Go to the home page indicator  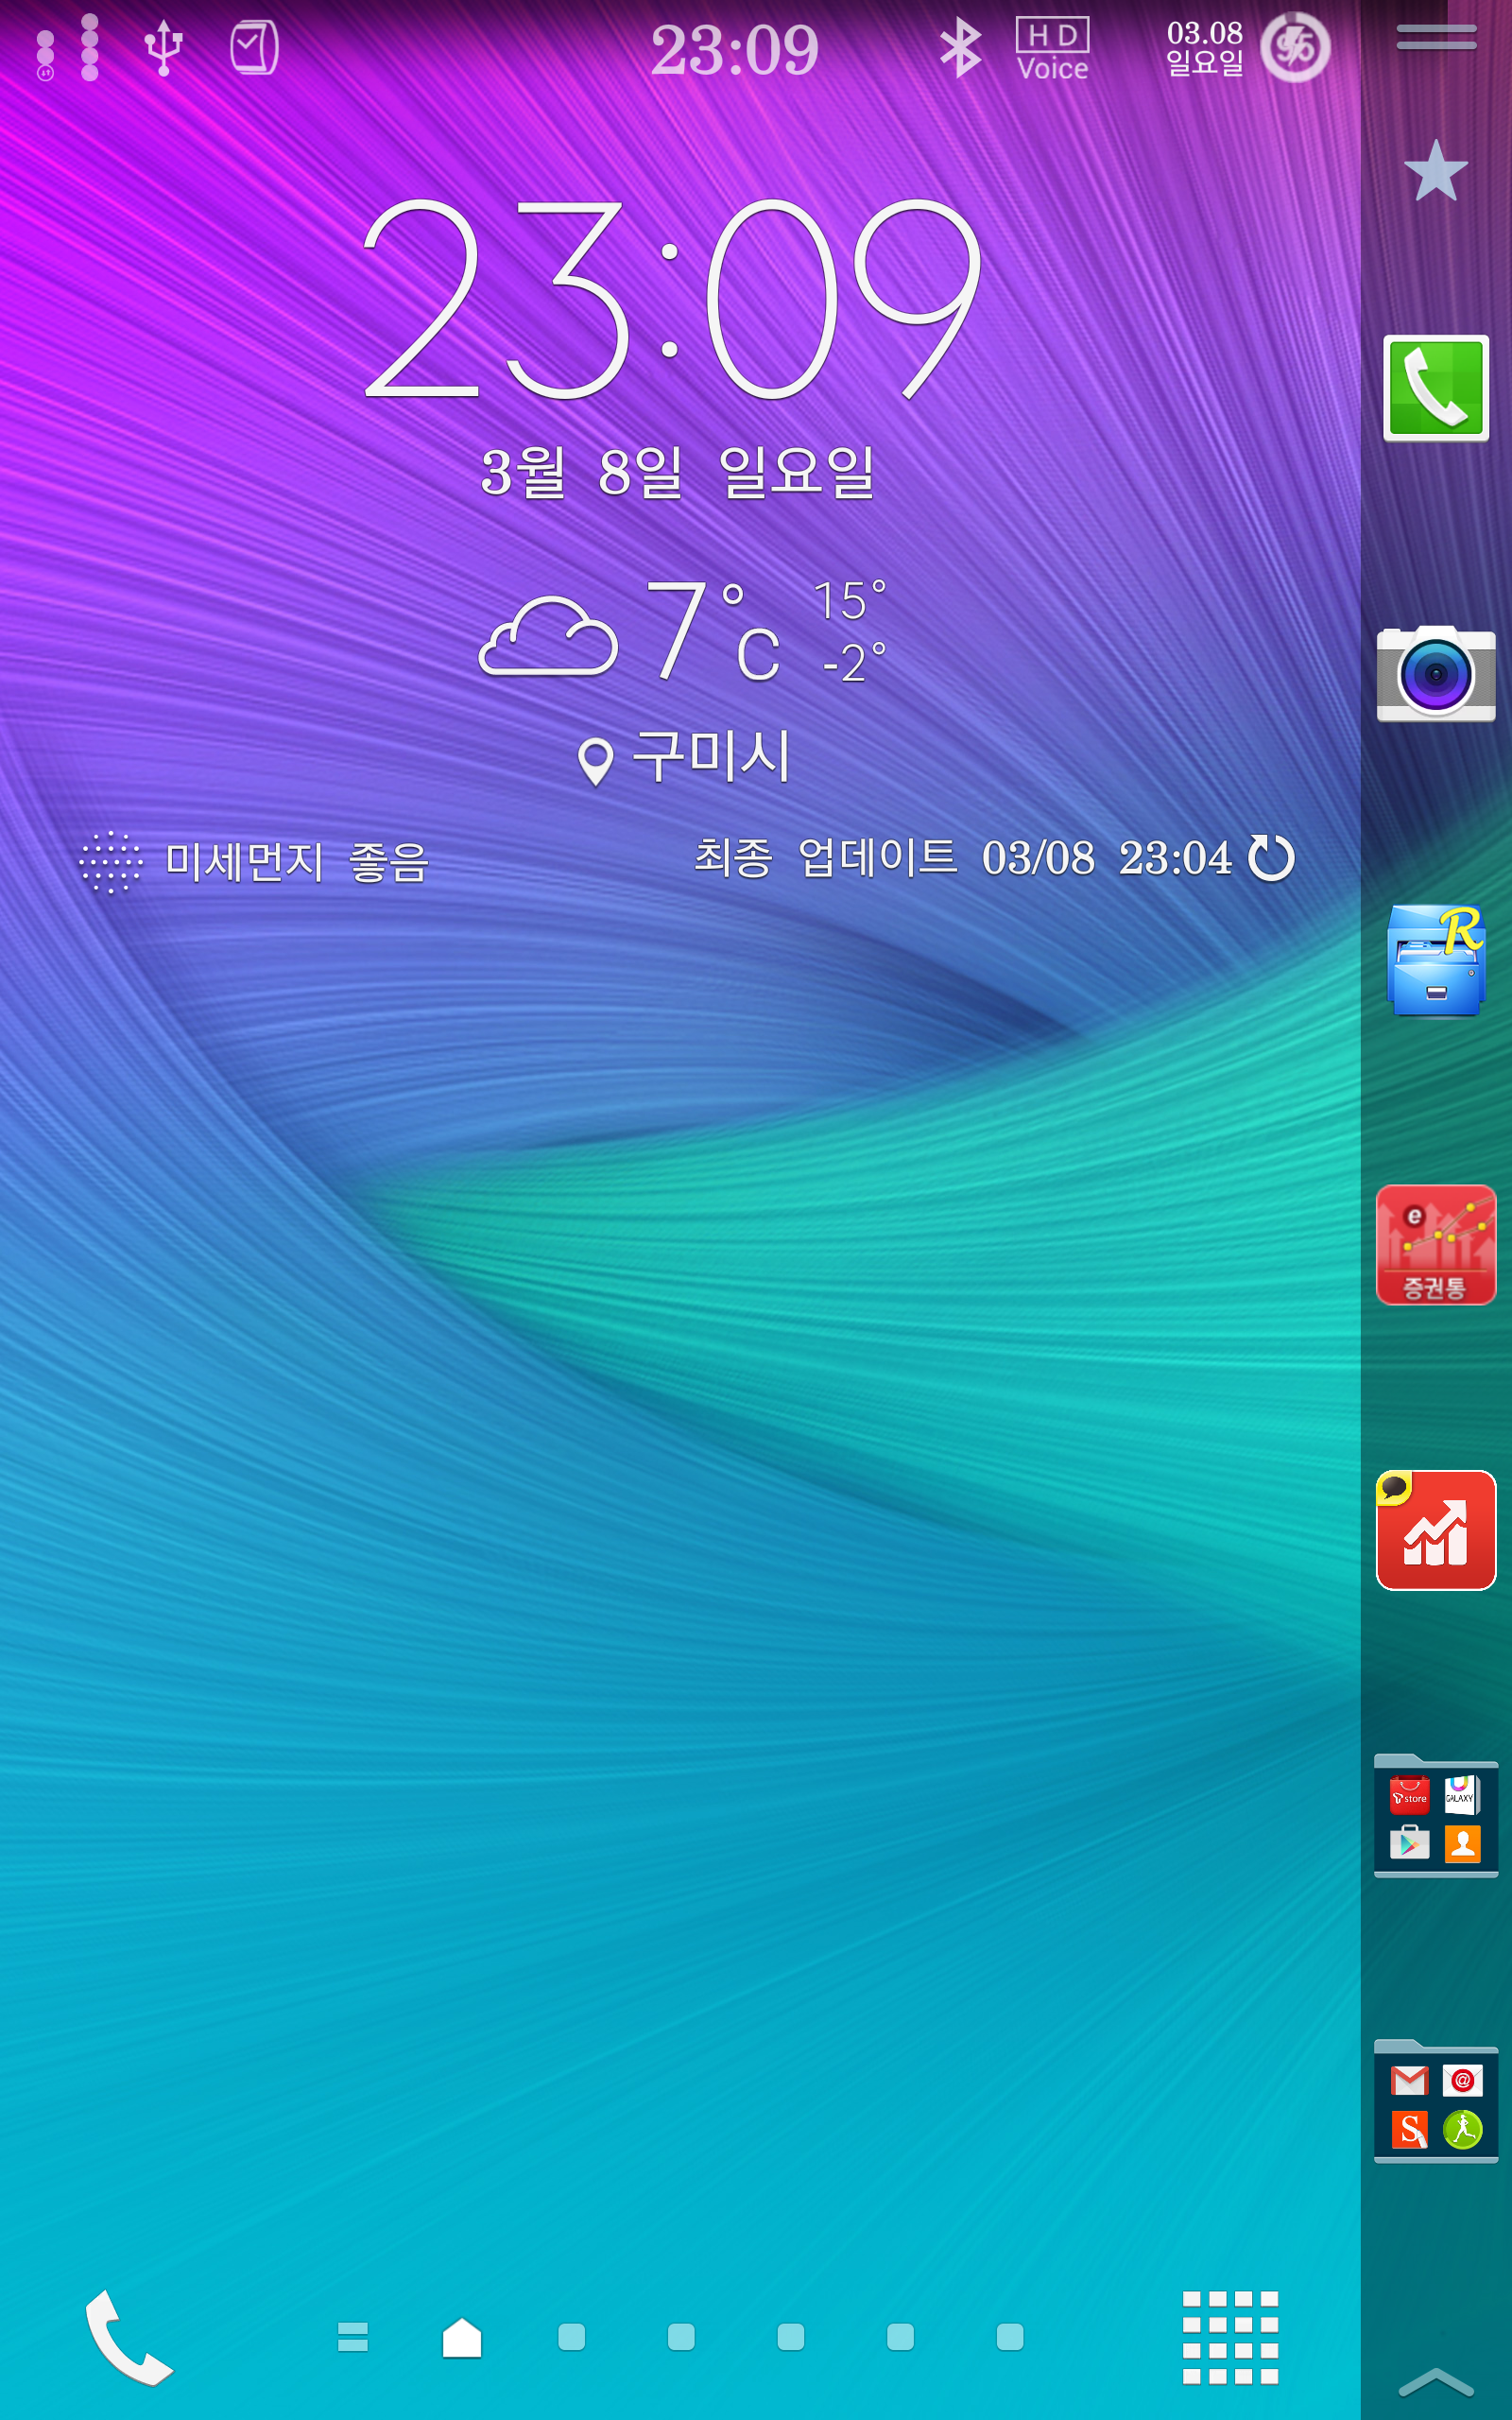tap(462, 2337)
